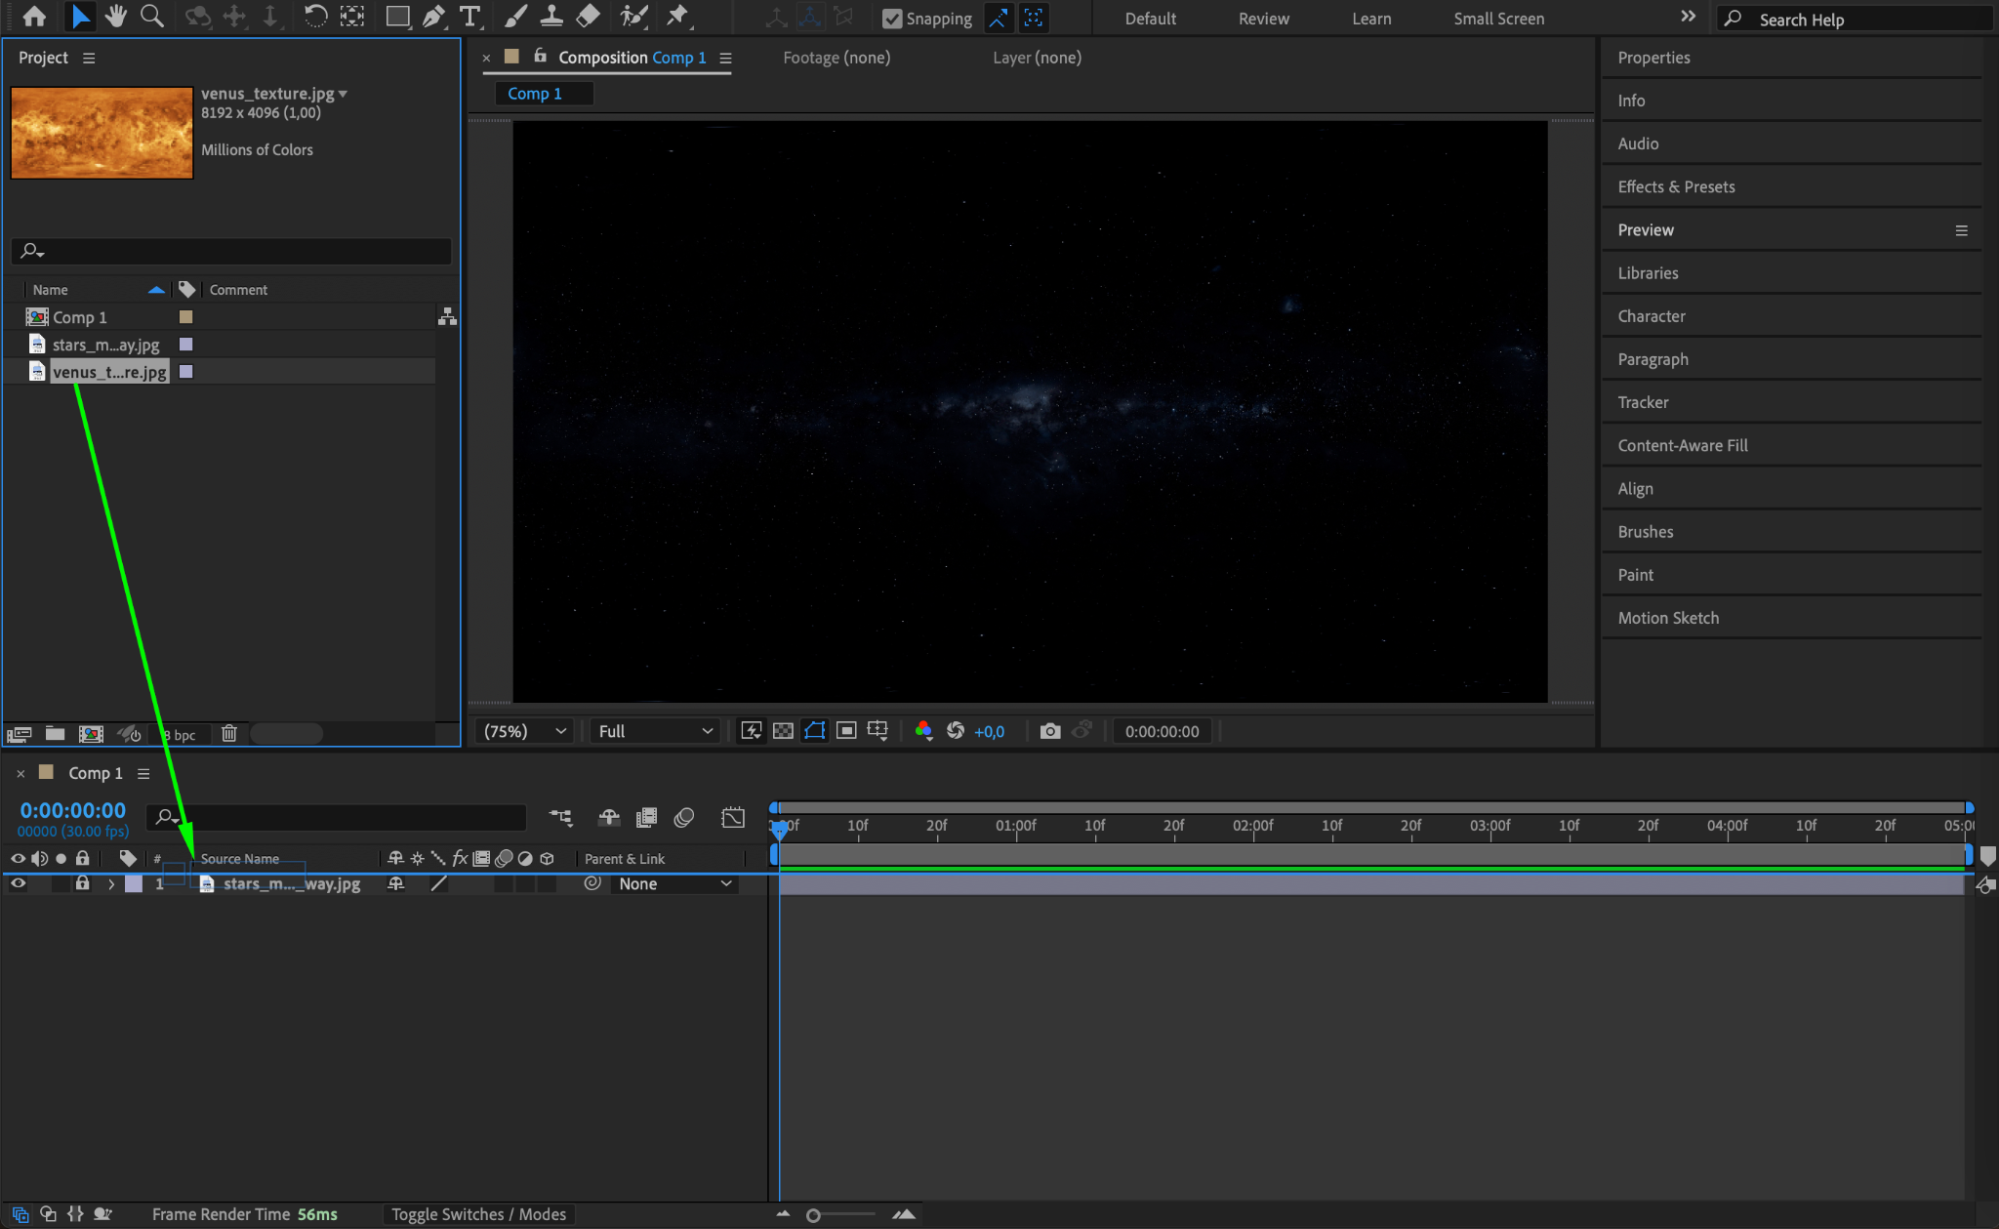Click the Home icon
Viewport: 1999px width, 1229px height.
coord(34,16)
